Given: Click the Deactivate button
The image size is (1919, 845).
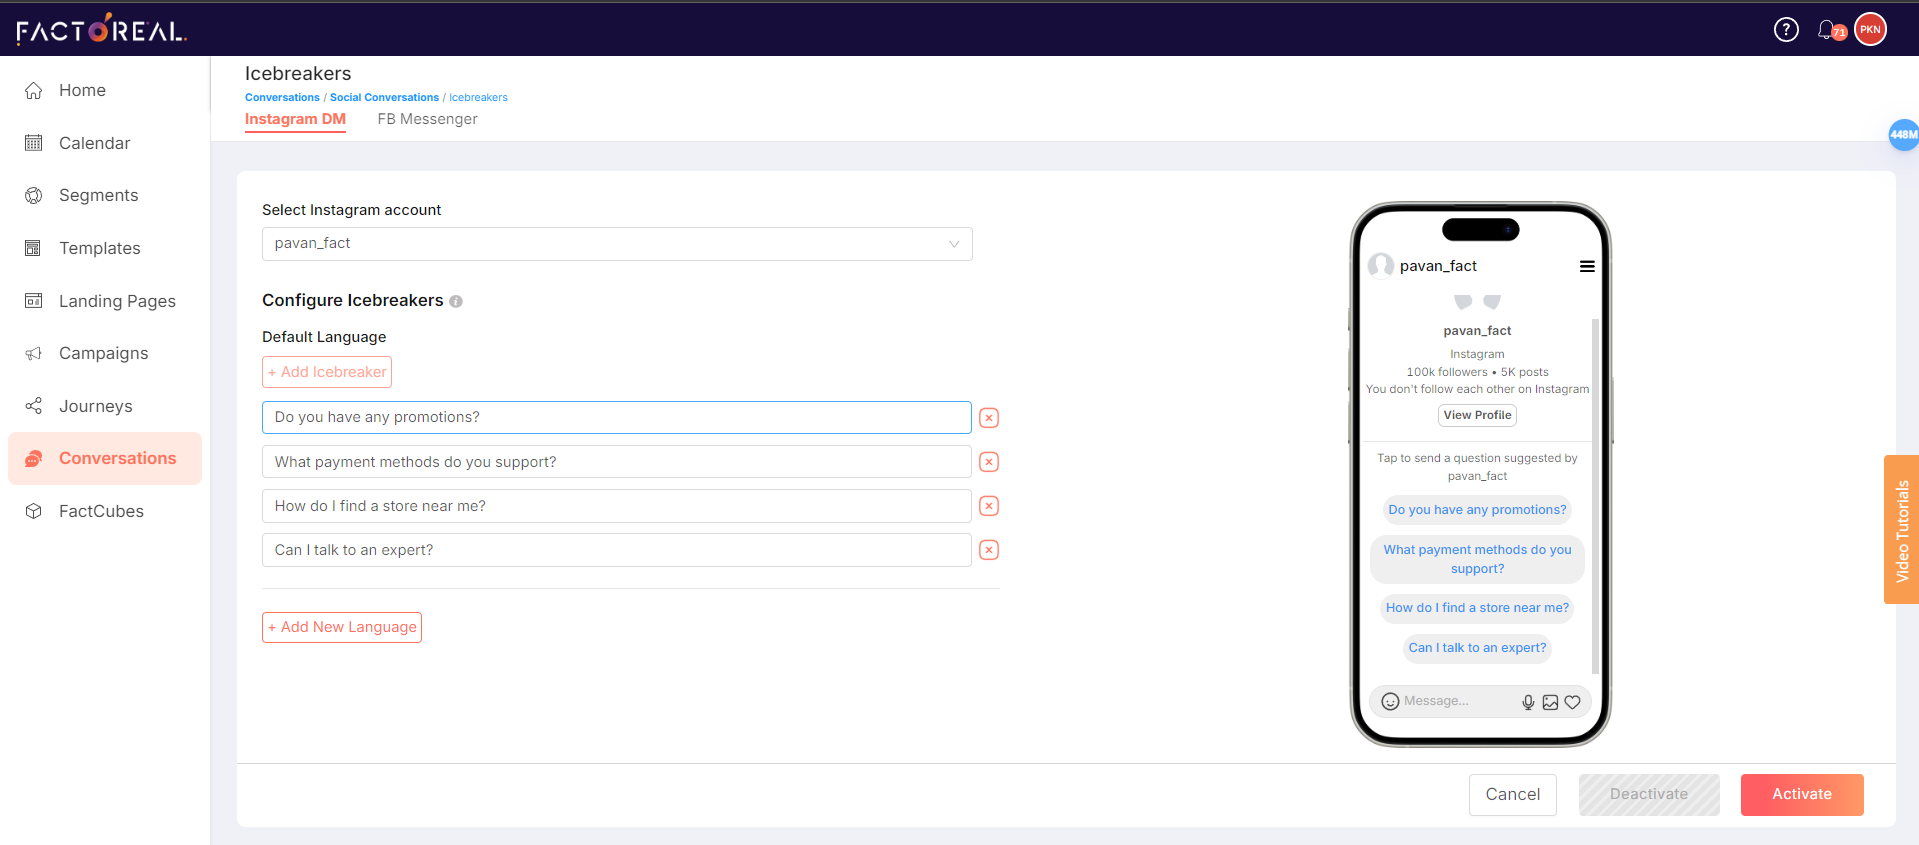Looking at the screenshot, I should [1649, 794].
